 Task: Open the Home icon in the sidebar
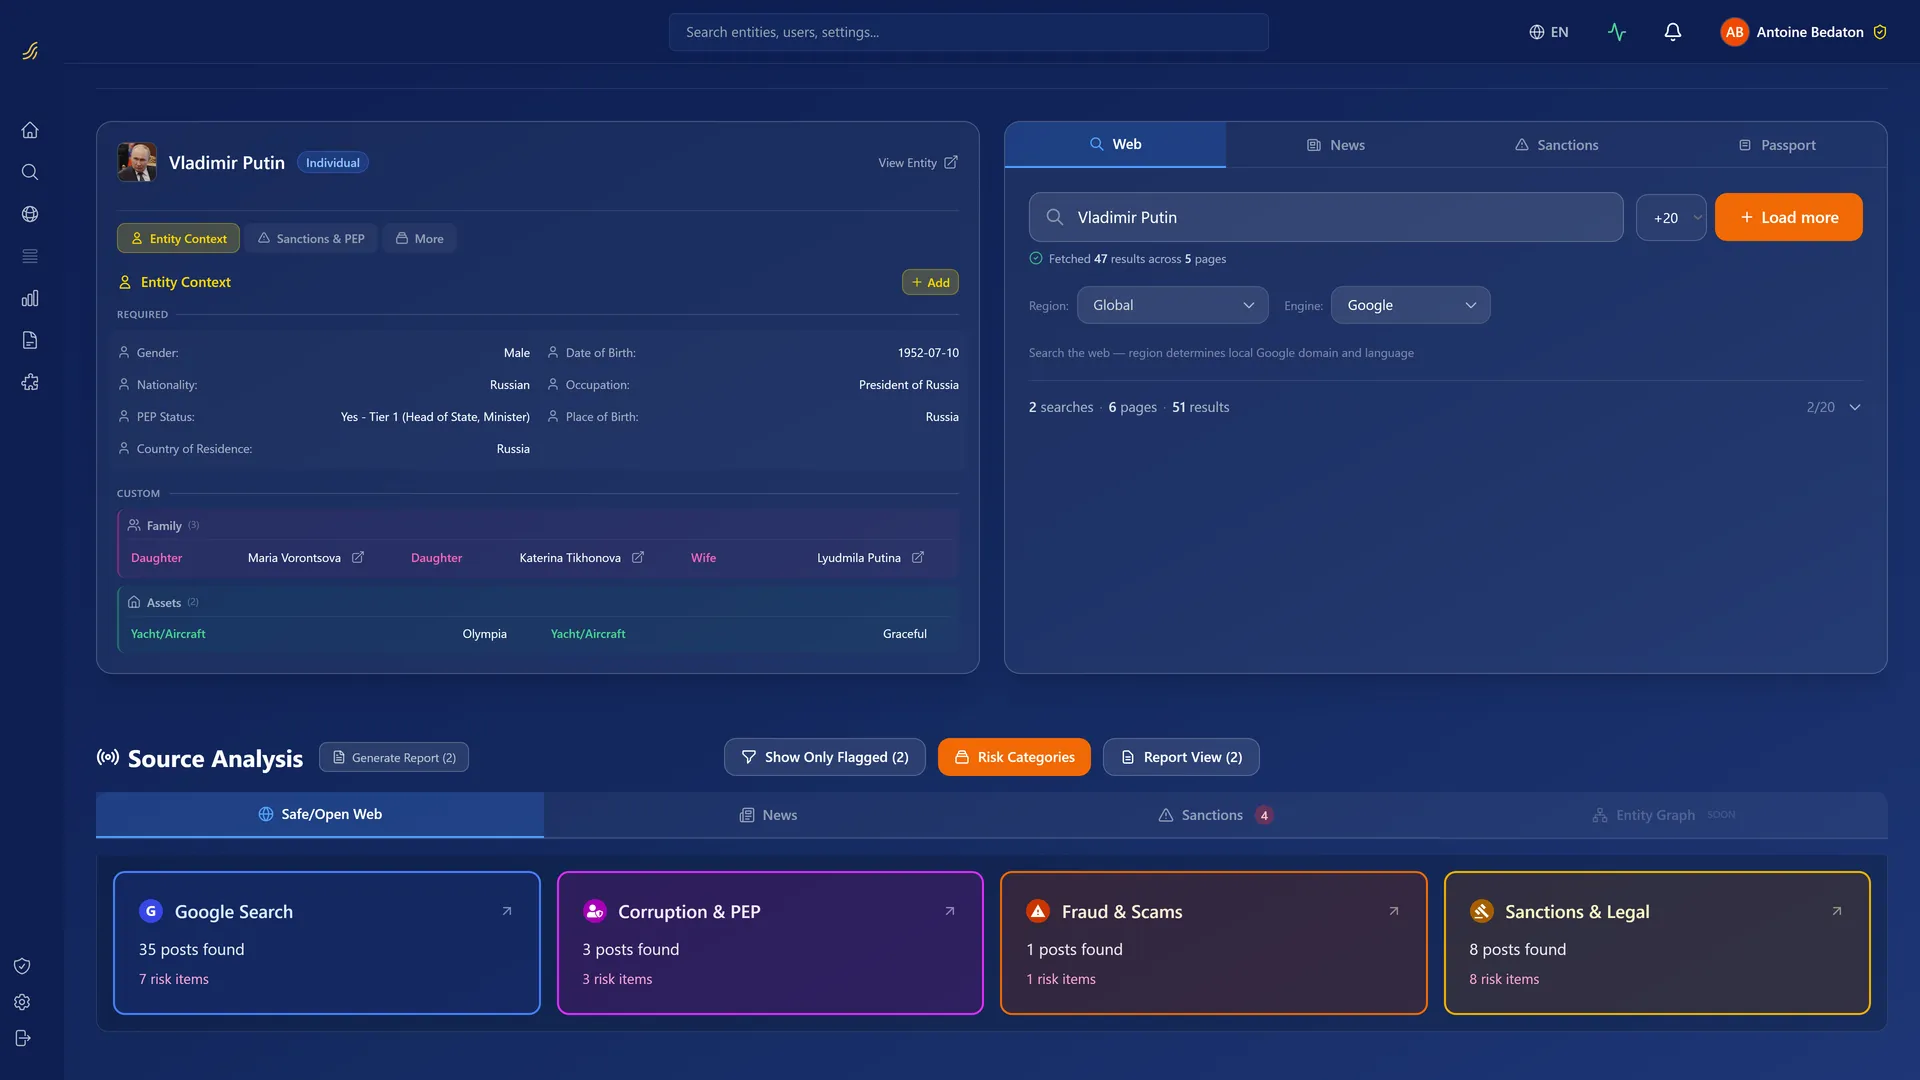(x=30, y=130)
